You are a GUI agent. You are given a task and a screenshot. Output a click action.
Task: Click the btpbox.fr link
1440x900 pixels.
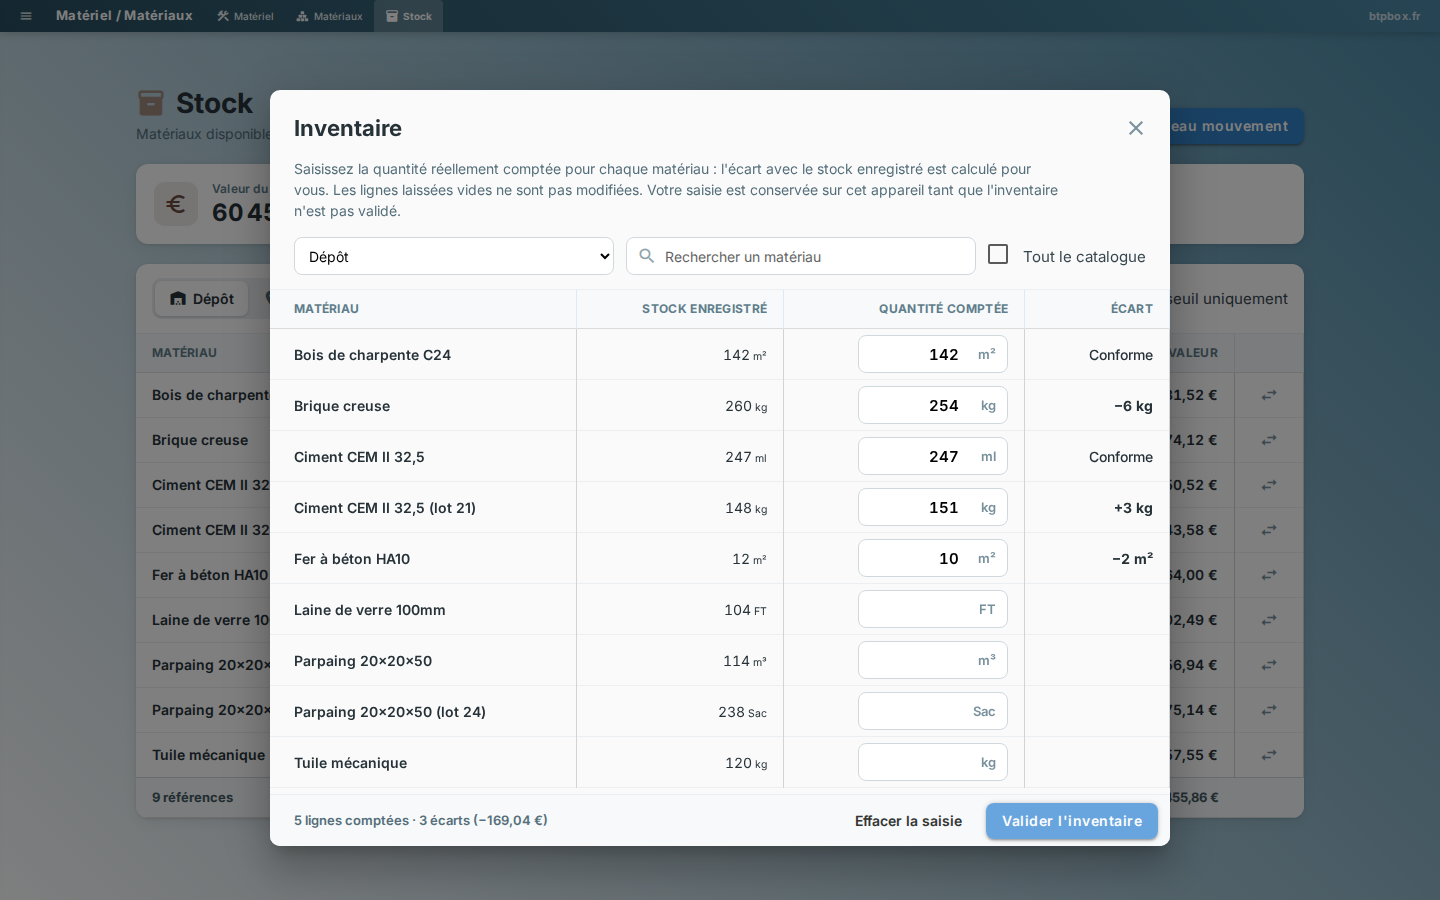click(x=1394, y=16)
